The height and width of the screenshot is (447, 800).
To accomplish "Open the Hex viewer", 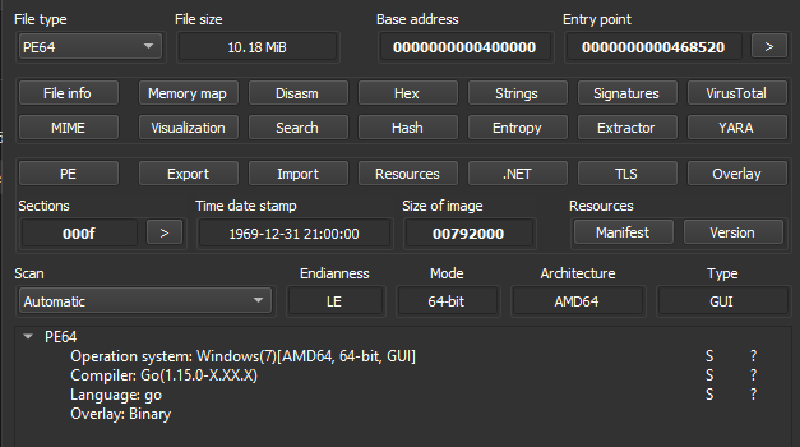I will click(407, 93).
